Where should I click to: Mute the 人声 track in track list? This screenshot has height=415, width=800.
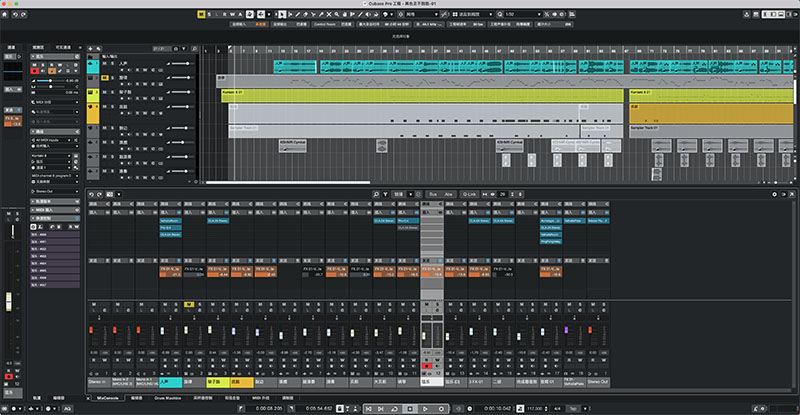click(105, 63)
